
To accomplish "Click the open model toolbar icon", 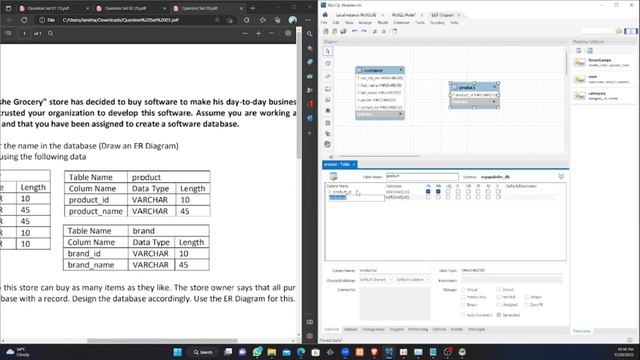I will (x=334, y=31).
